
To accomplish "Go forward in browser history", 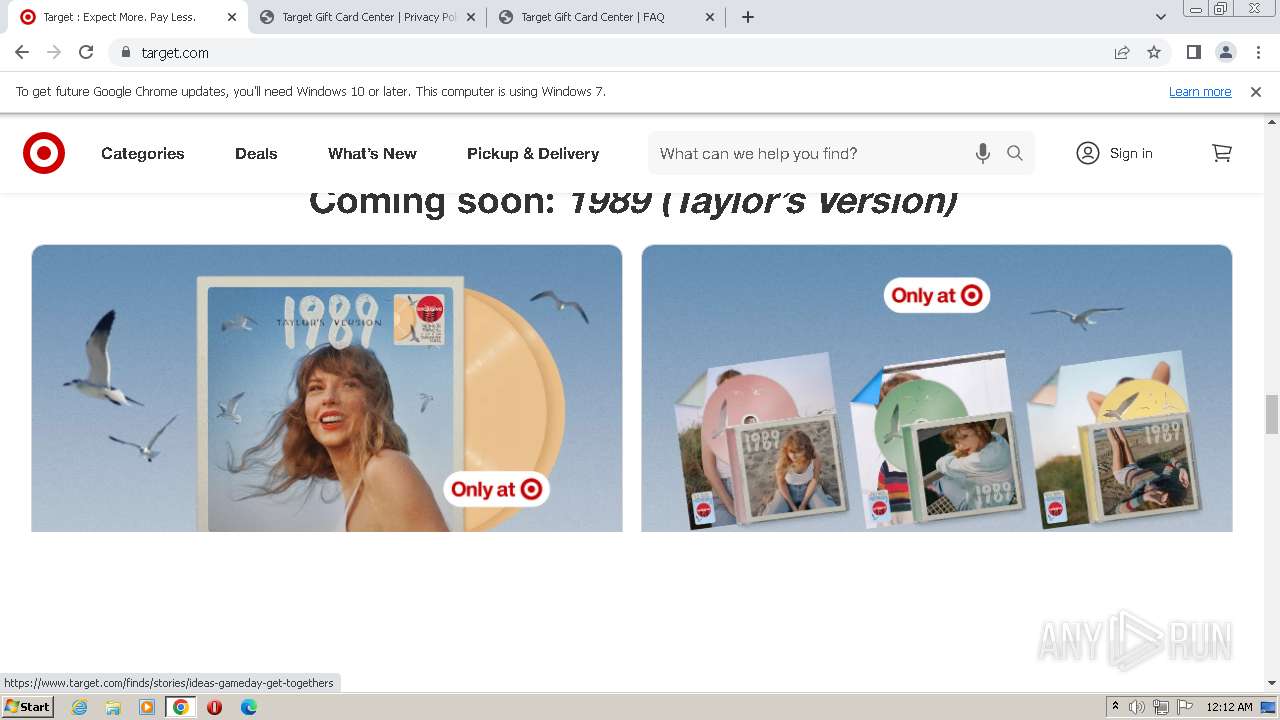I will [54, 52].
